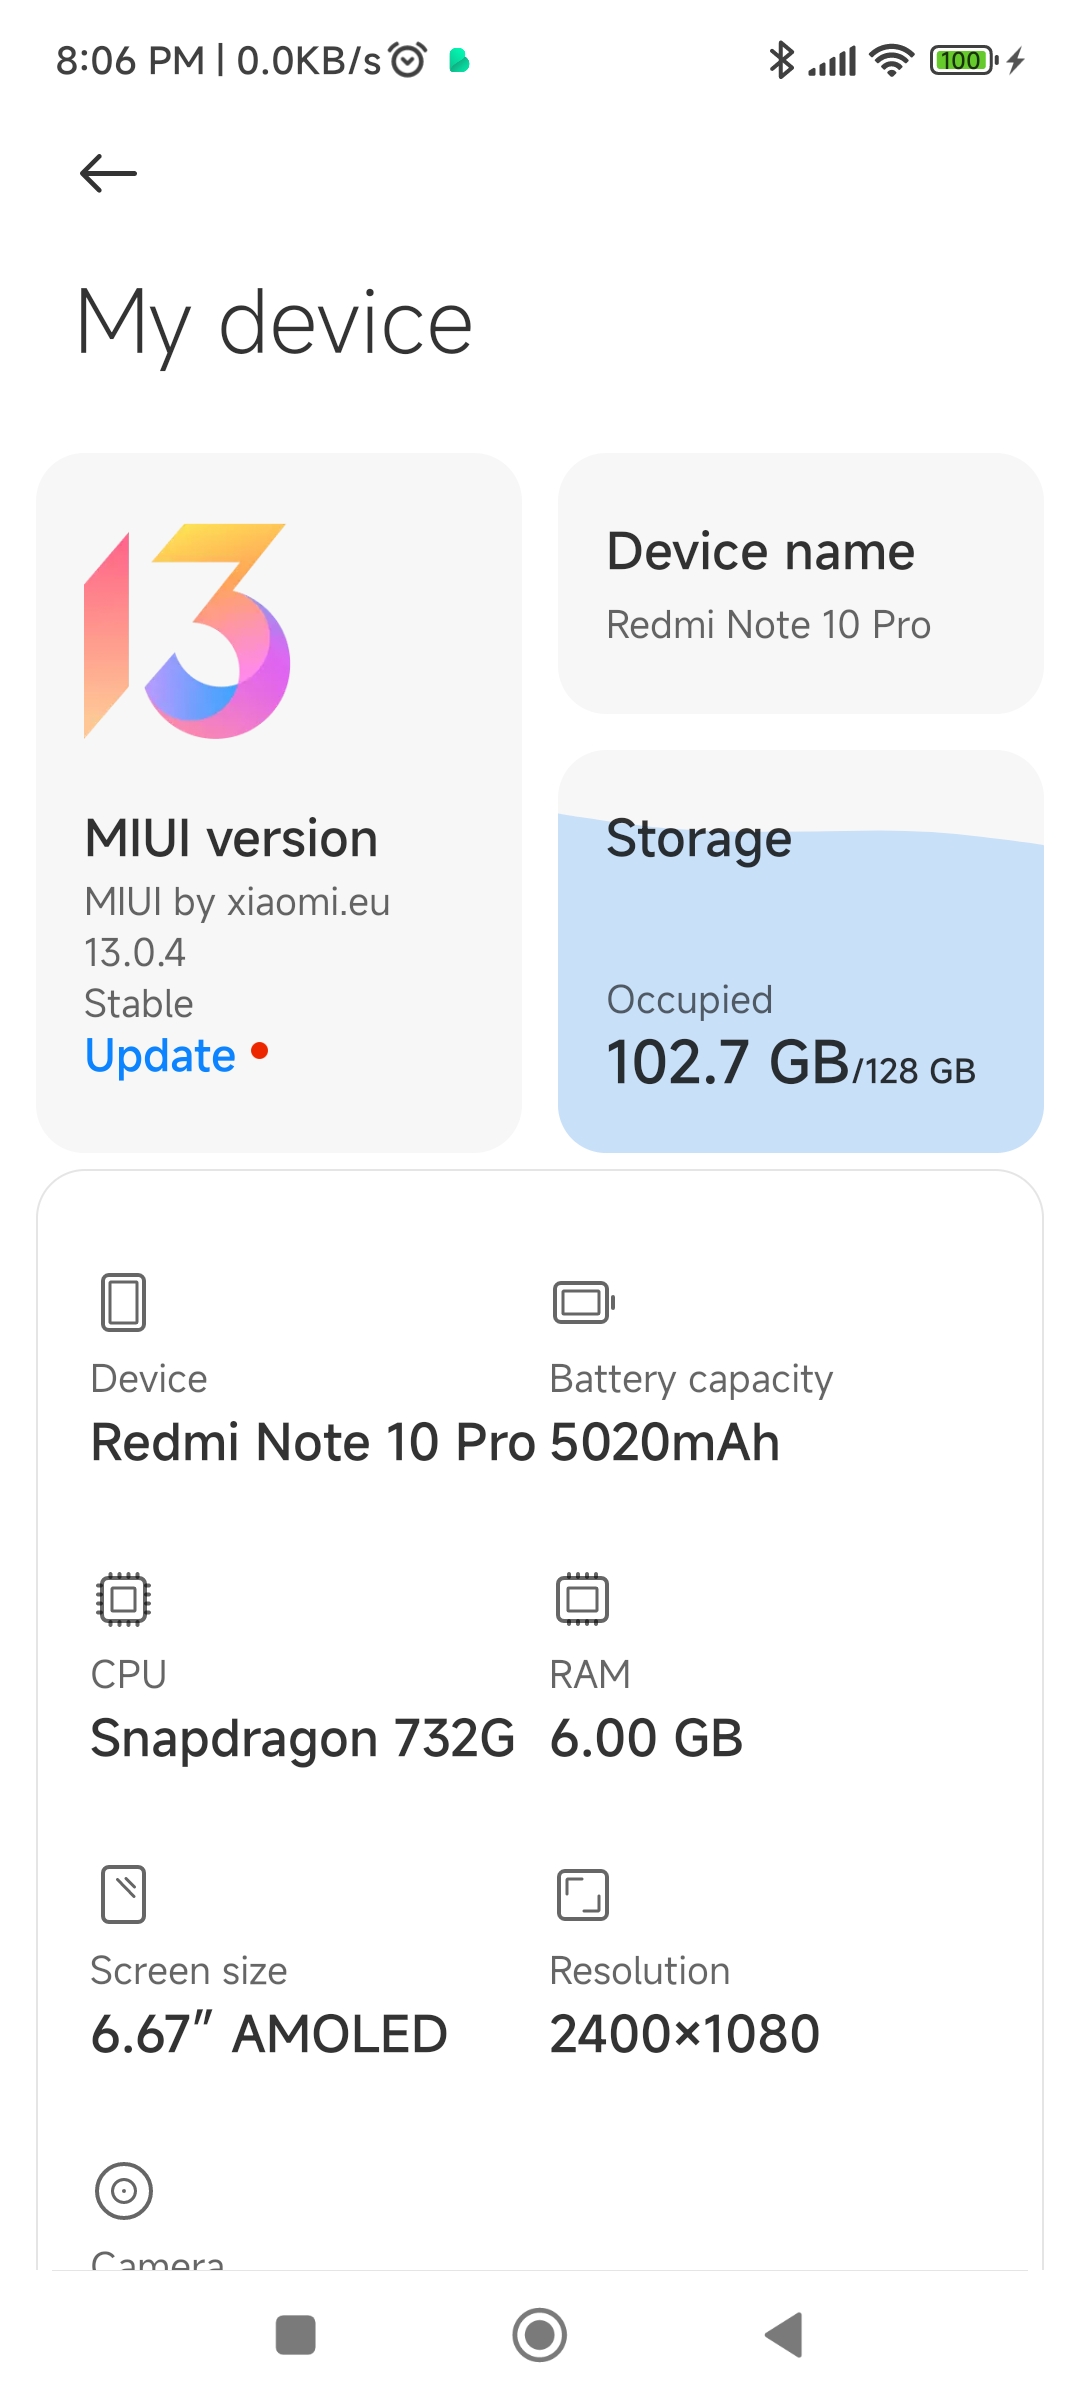Tap the Android Back triangle button

(784, 2335)
